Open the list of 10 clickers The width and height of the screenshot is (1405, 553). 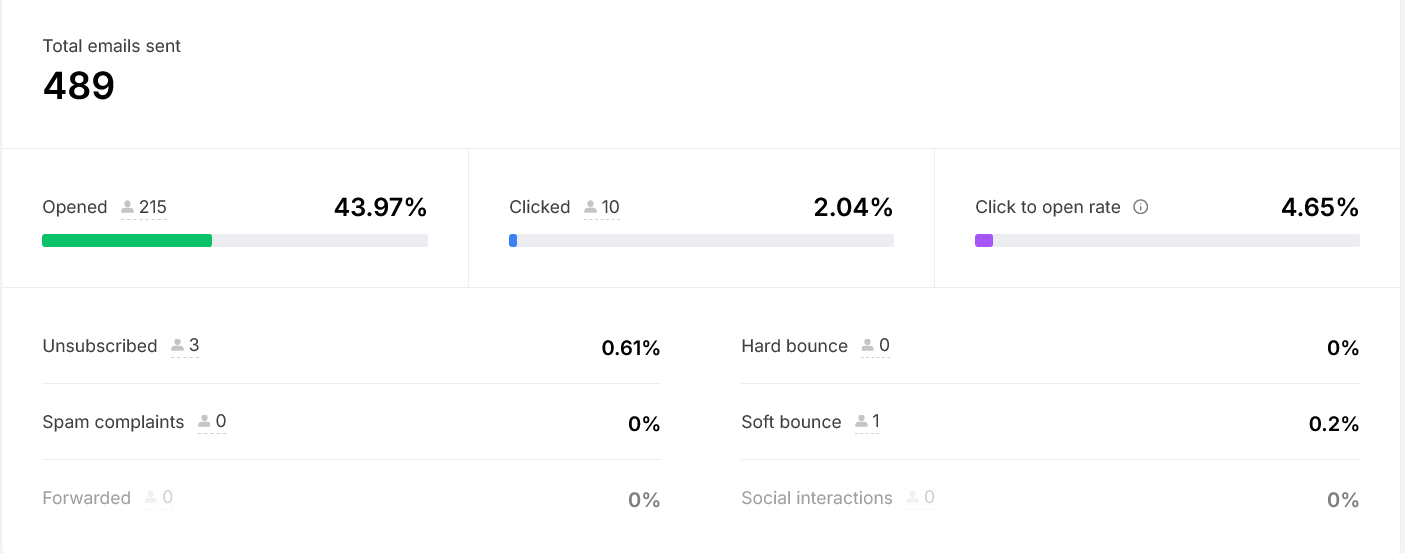pos(610,207)
